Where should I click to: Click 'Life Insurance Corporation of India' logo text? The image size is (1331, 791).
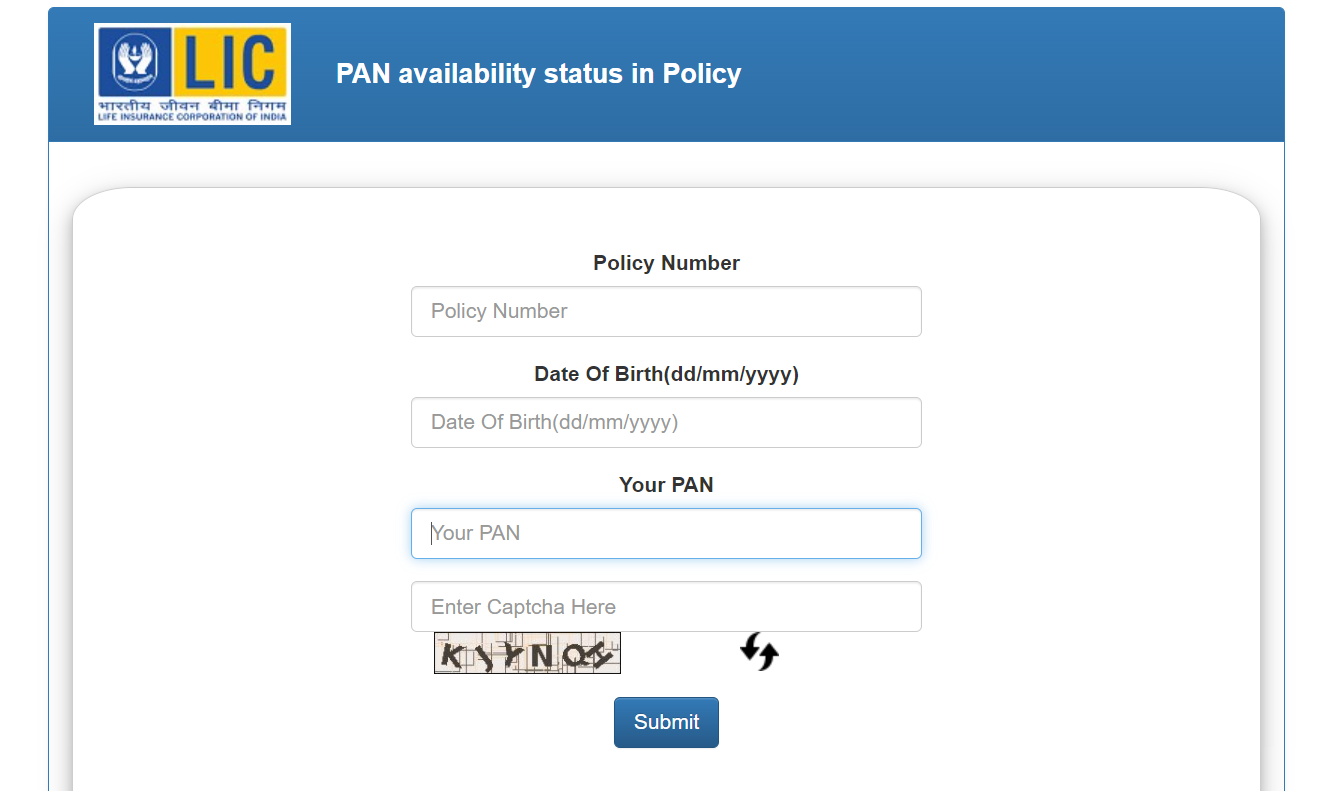point(192,117)
